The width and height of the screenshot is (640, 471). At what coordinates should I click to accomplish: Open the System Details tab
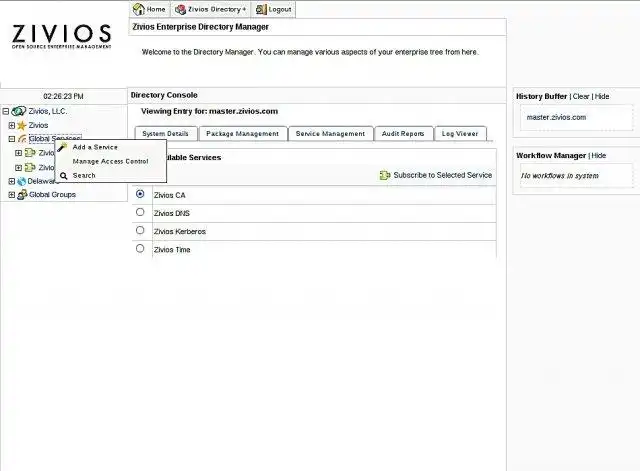coord(166,134)
